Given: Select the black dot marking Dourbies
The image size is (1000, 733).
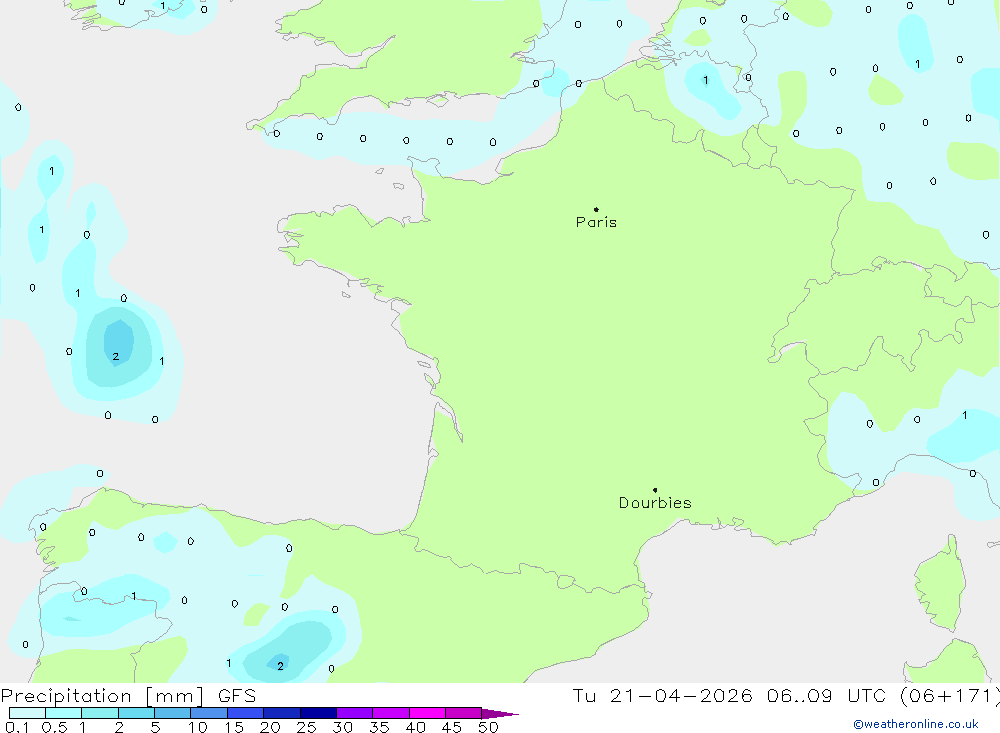Looking at the screenshot, I should (655, 490).
